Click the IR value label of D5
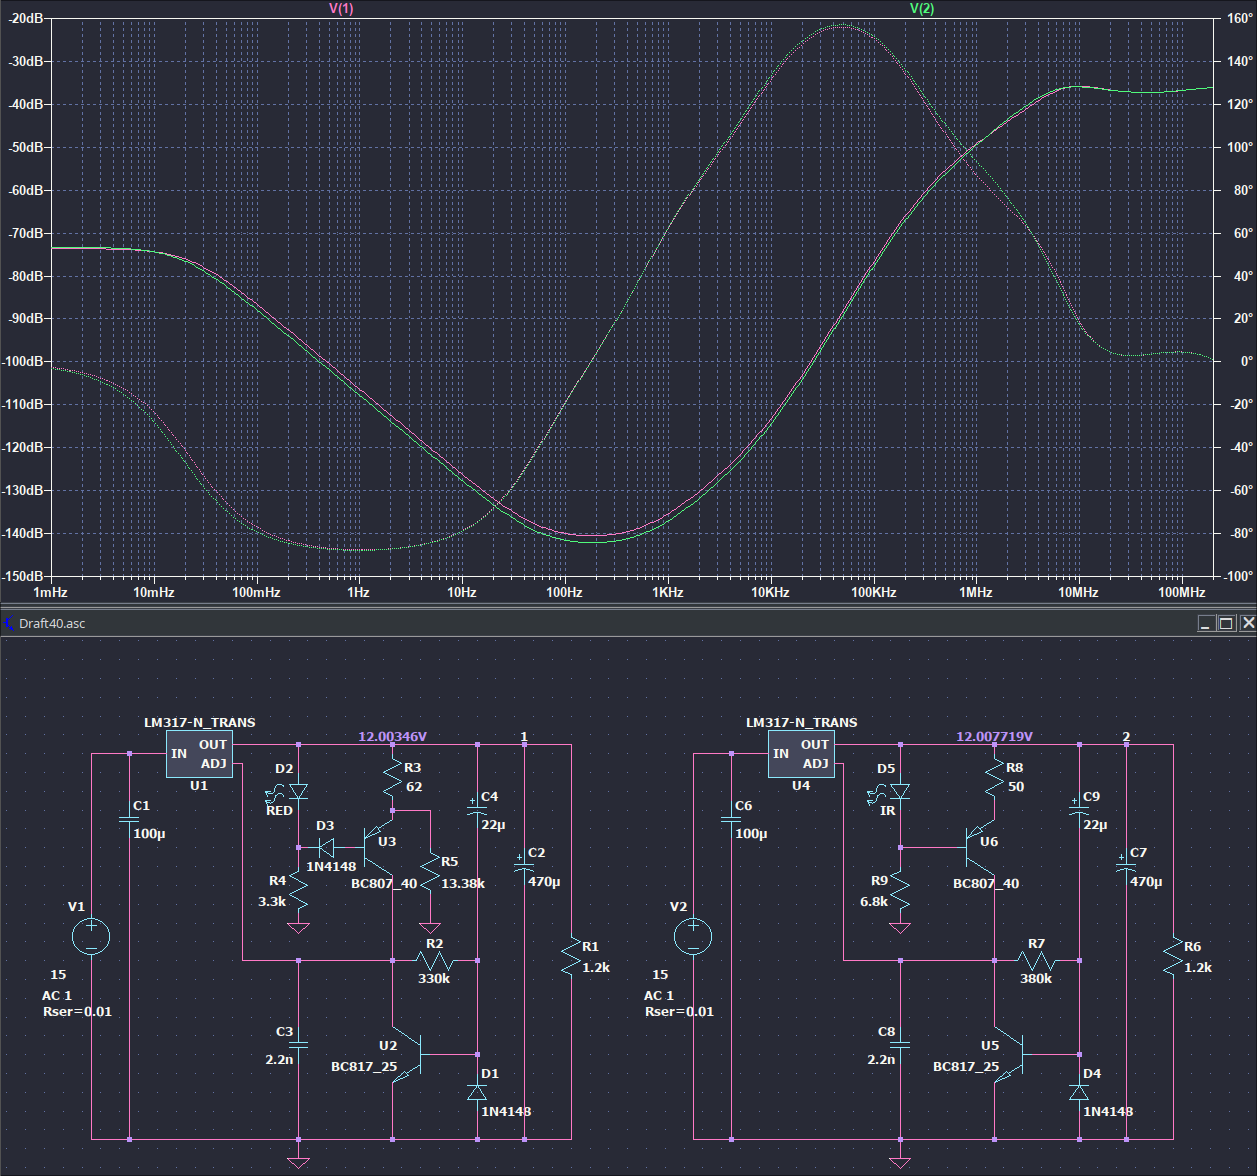The image size is (1257, 1176). pos(888,811)
